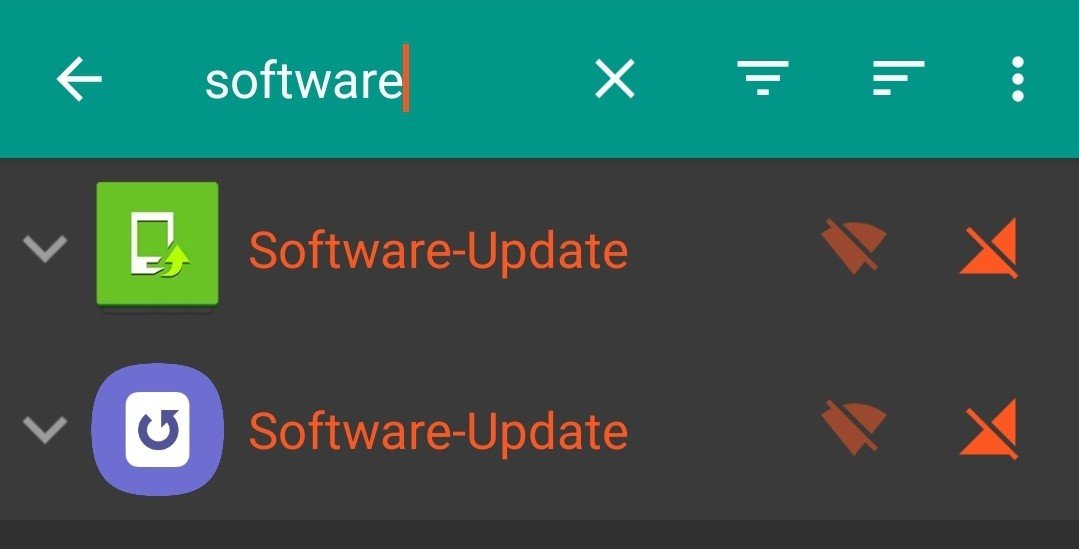Toggle Wi-Fi access for purple Software-Update

tap(853, 427)
